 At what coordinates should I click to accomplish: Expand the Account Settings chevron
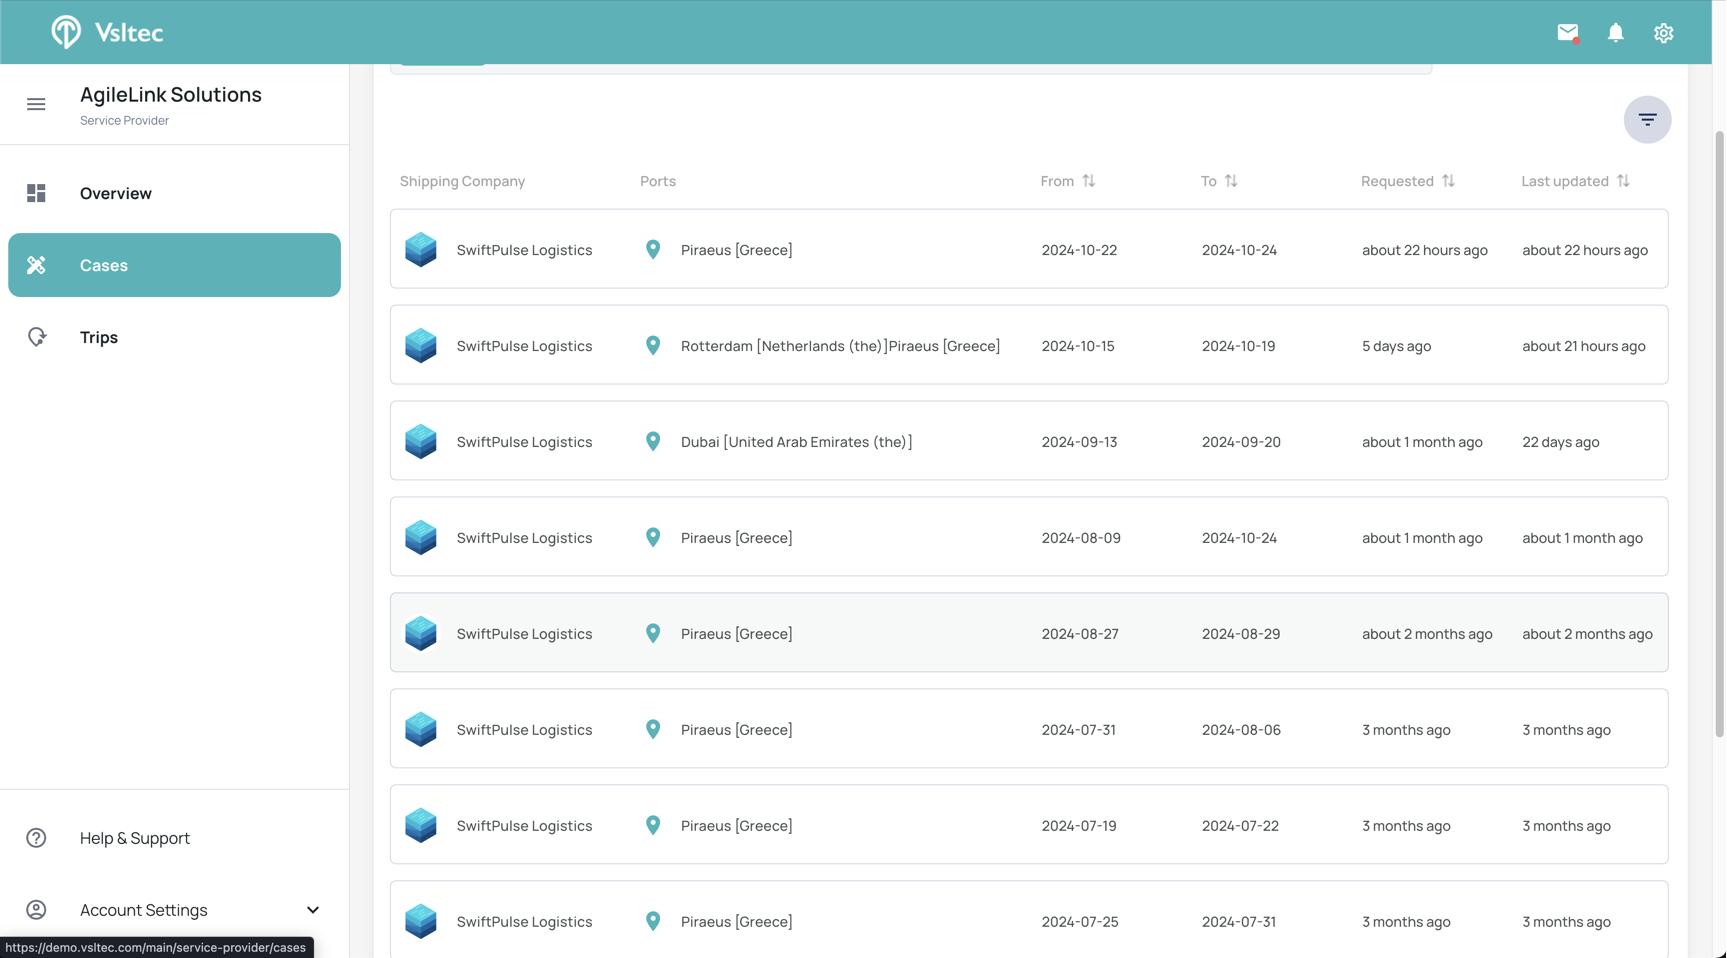(x=313, y=910)
